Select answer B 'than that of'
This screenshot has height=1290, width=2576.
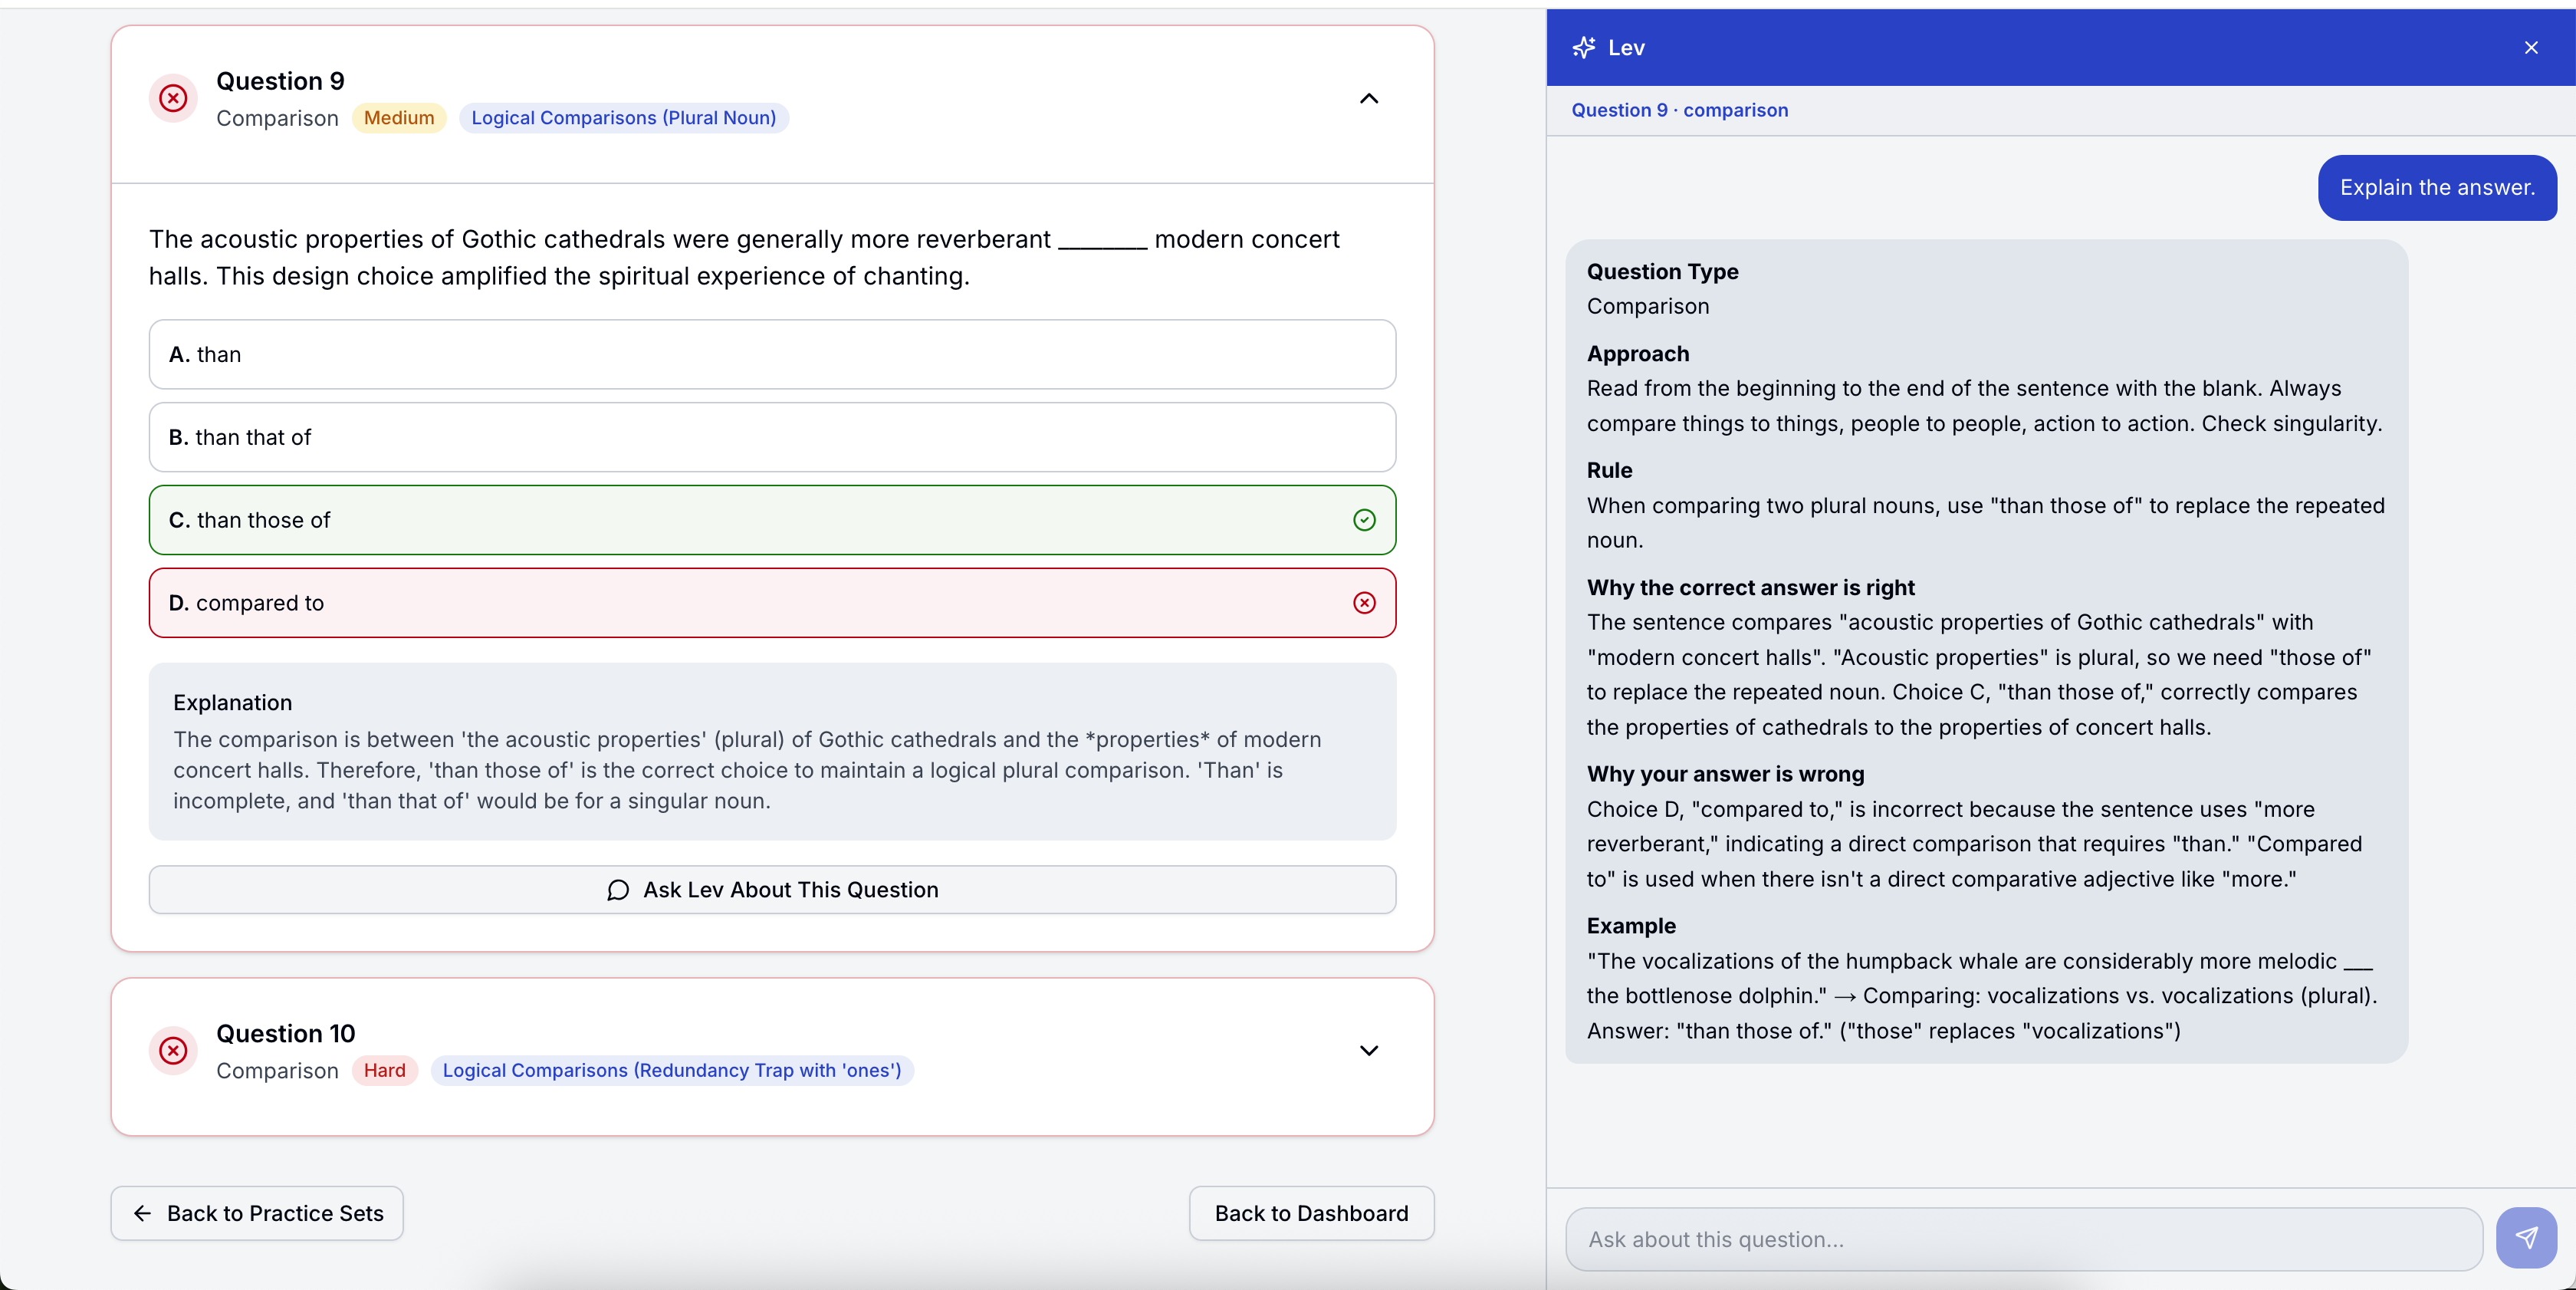[x=771, y=437]
